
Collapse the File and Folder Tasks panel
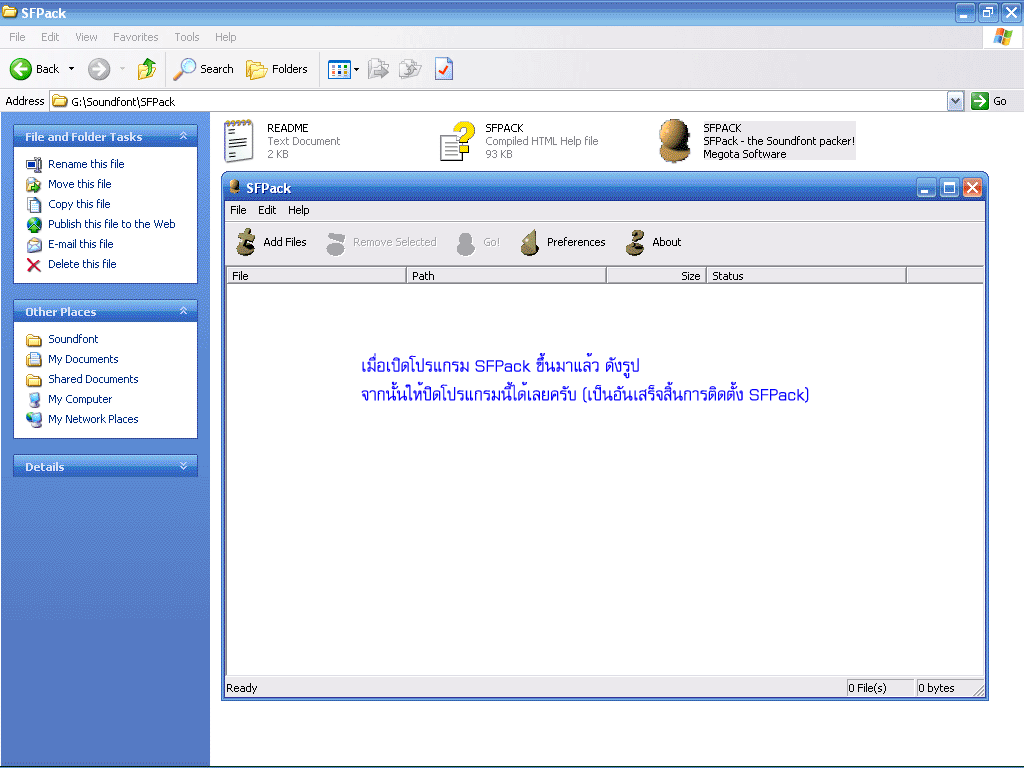click(x=184, y=136)
